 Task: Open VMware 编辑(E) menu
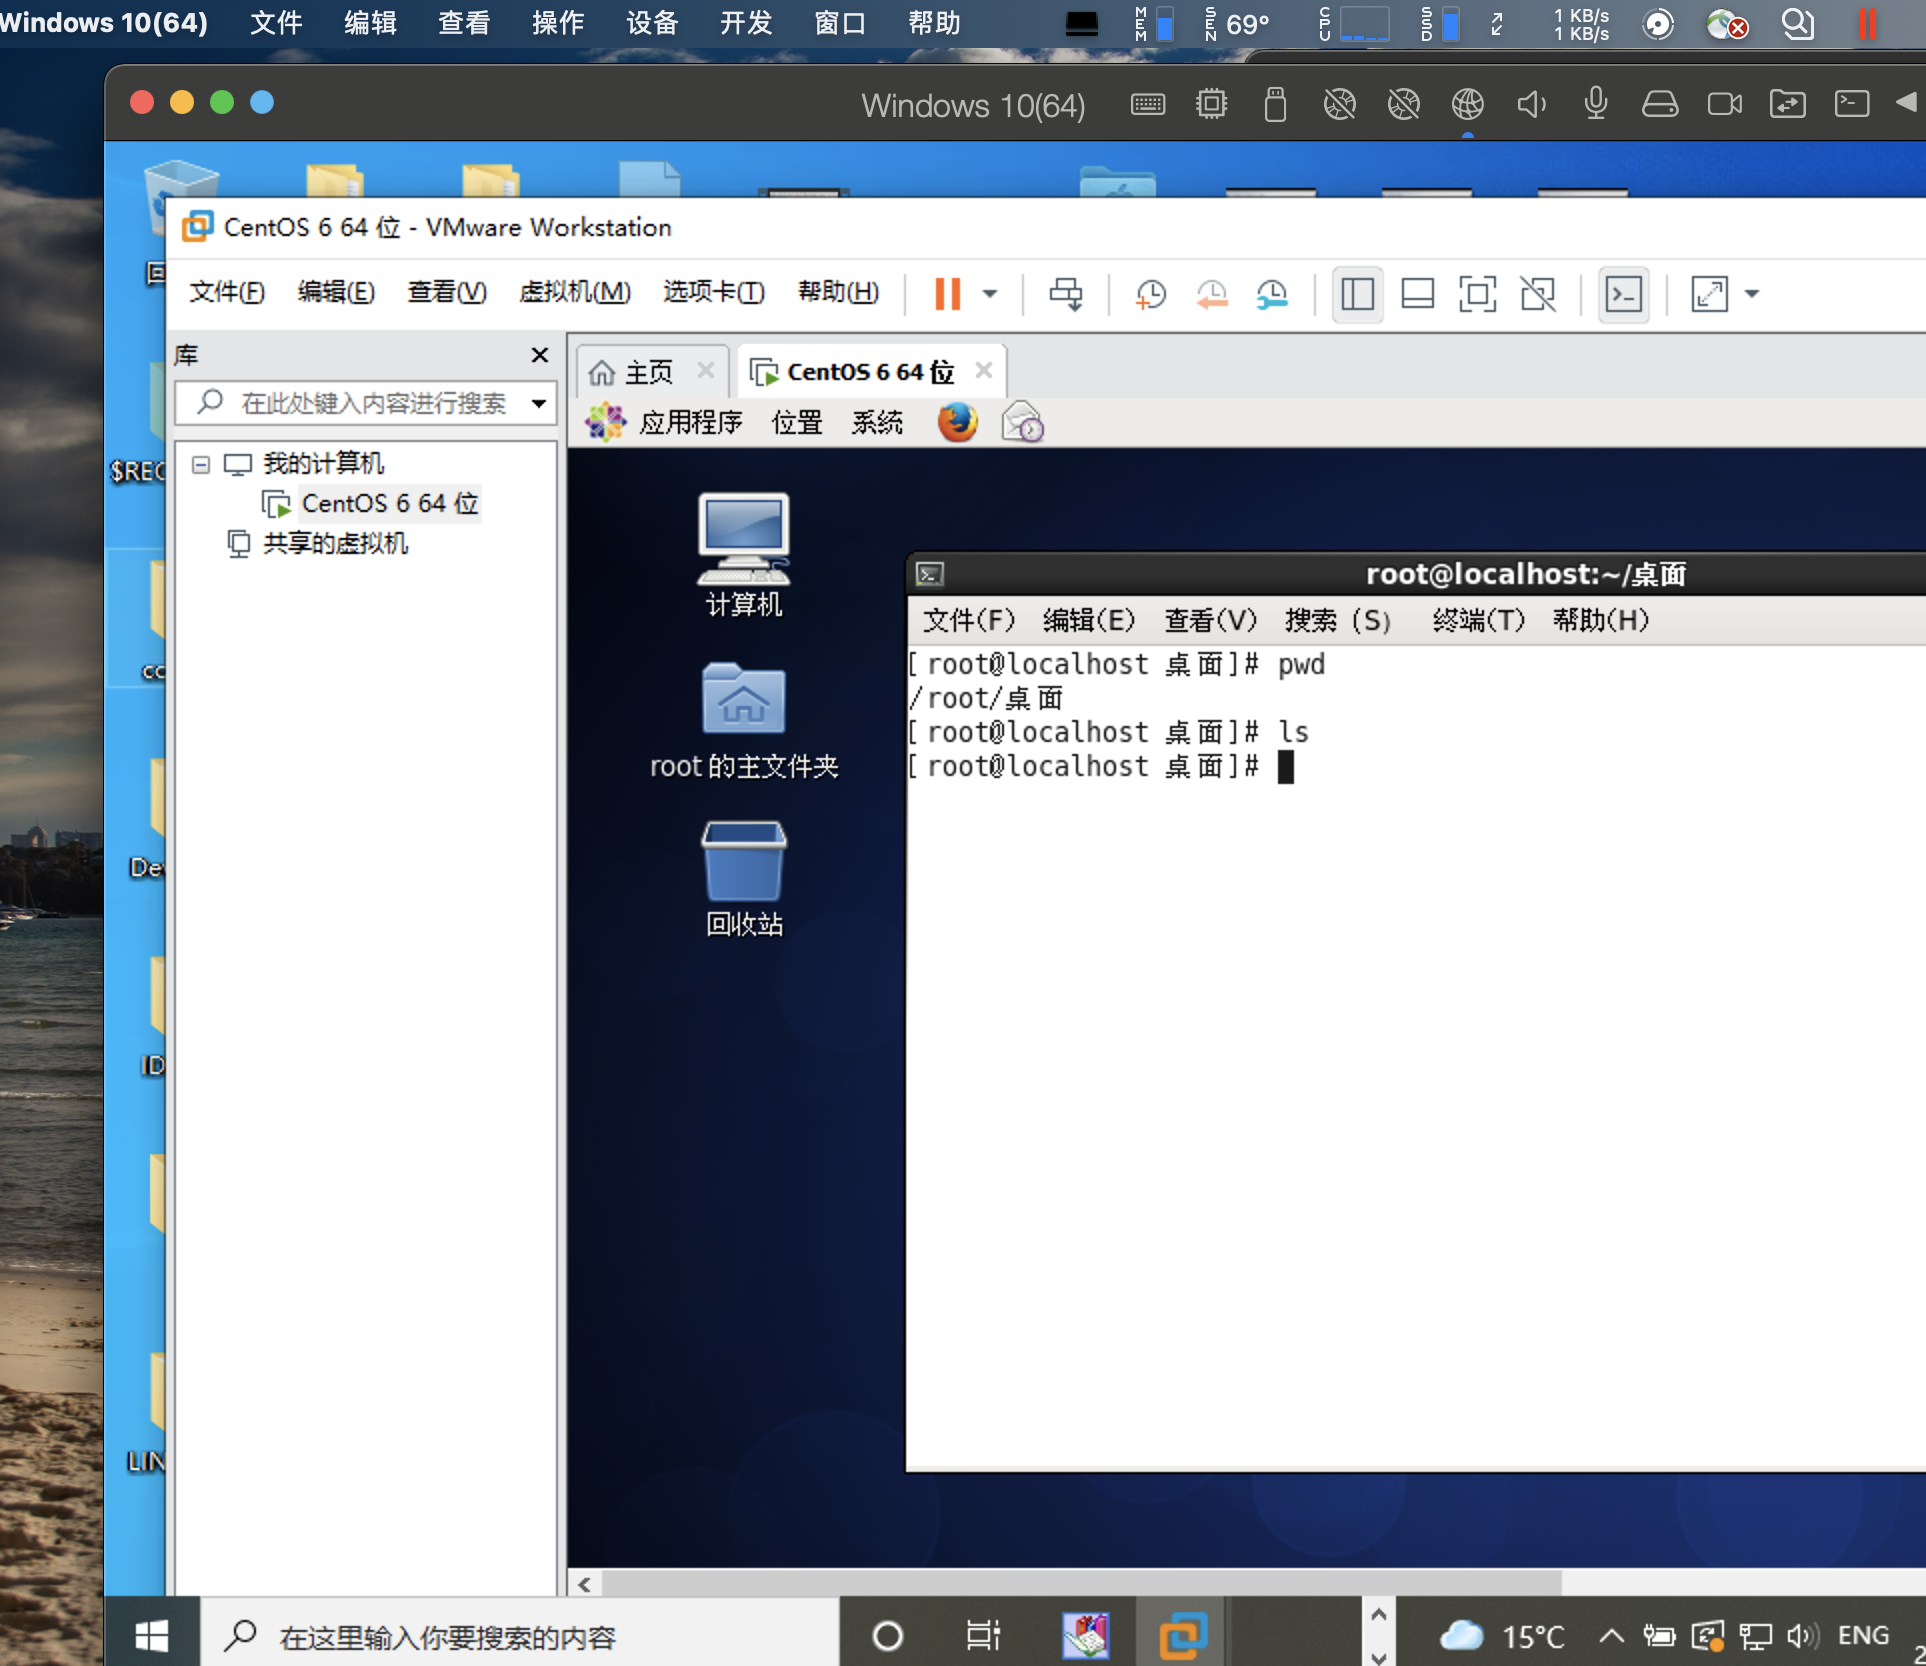point(336,292)
